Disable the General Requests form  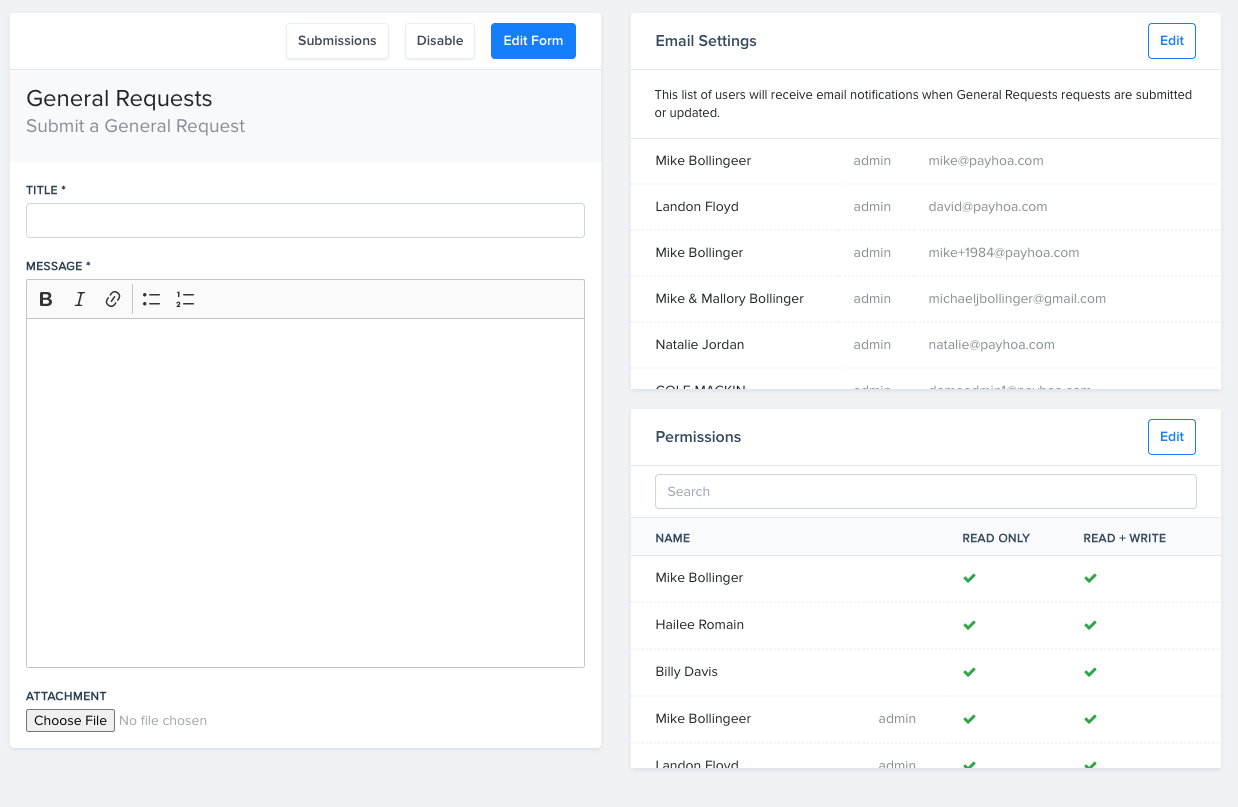click(440, 41)
